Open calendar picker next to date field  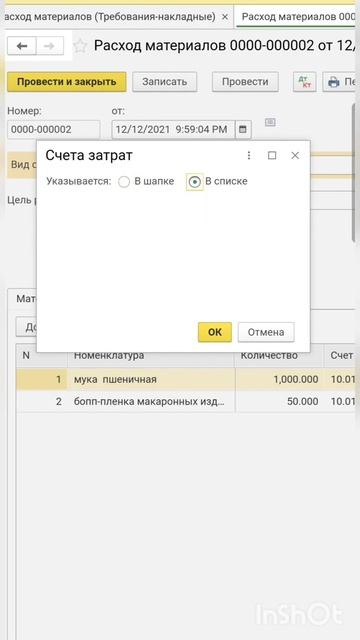tap(243, 130)
